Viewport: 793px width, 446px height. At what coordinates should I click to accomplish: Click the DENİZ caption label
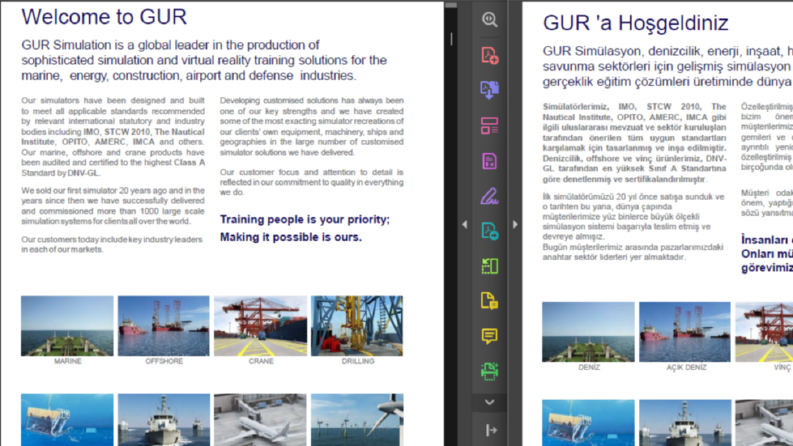pos(589,367)
